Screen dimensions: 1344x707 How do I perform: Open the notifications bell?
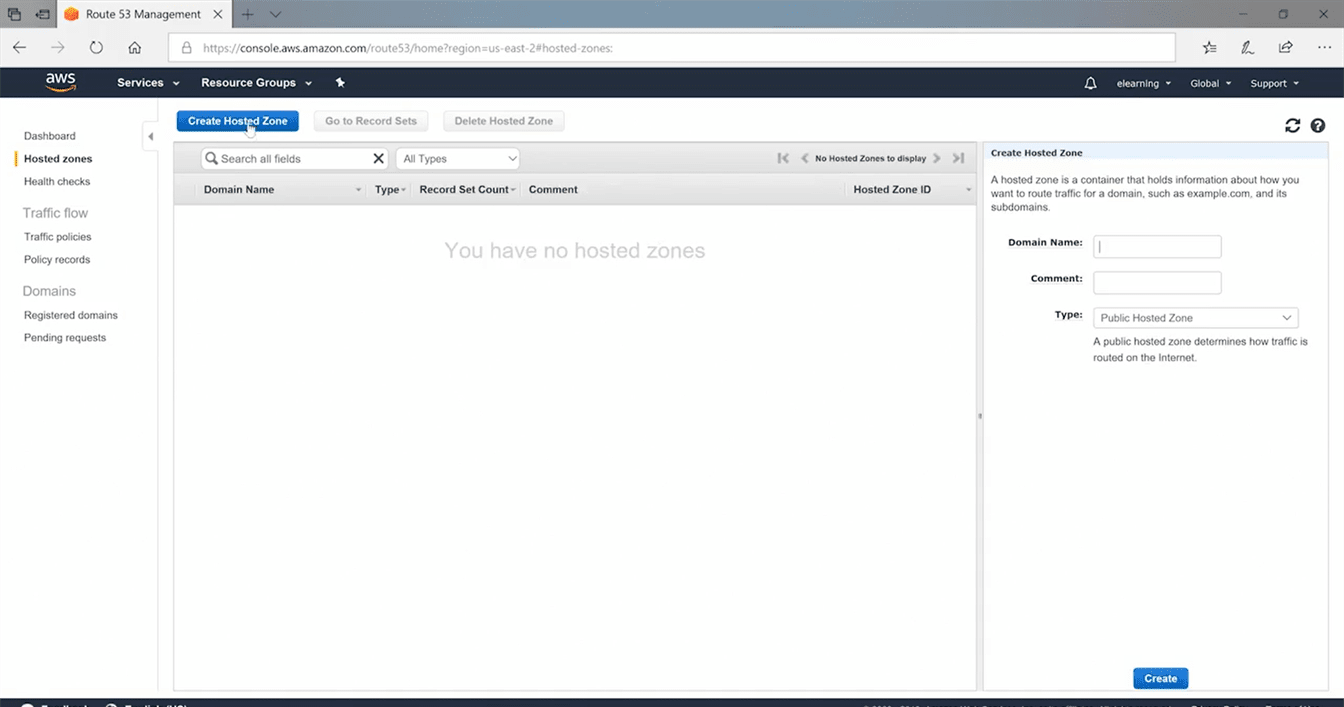1090,83
